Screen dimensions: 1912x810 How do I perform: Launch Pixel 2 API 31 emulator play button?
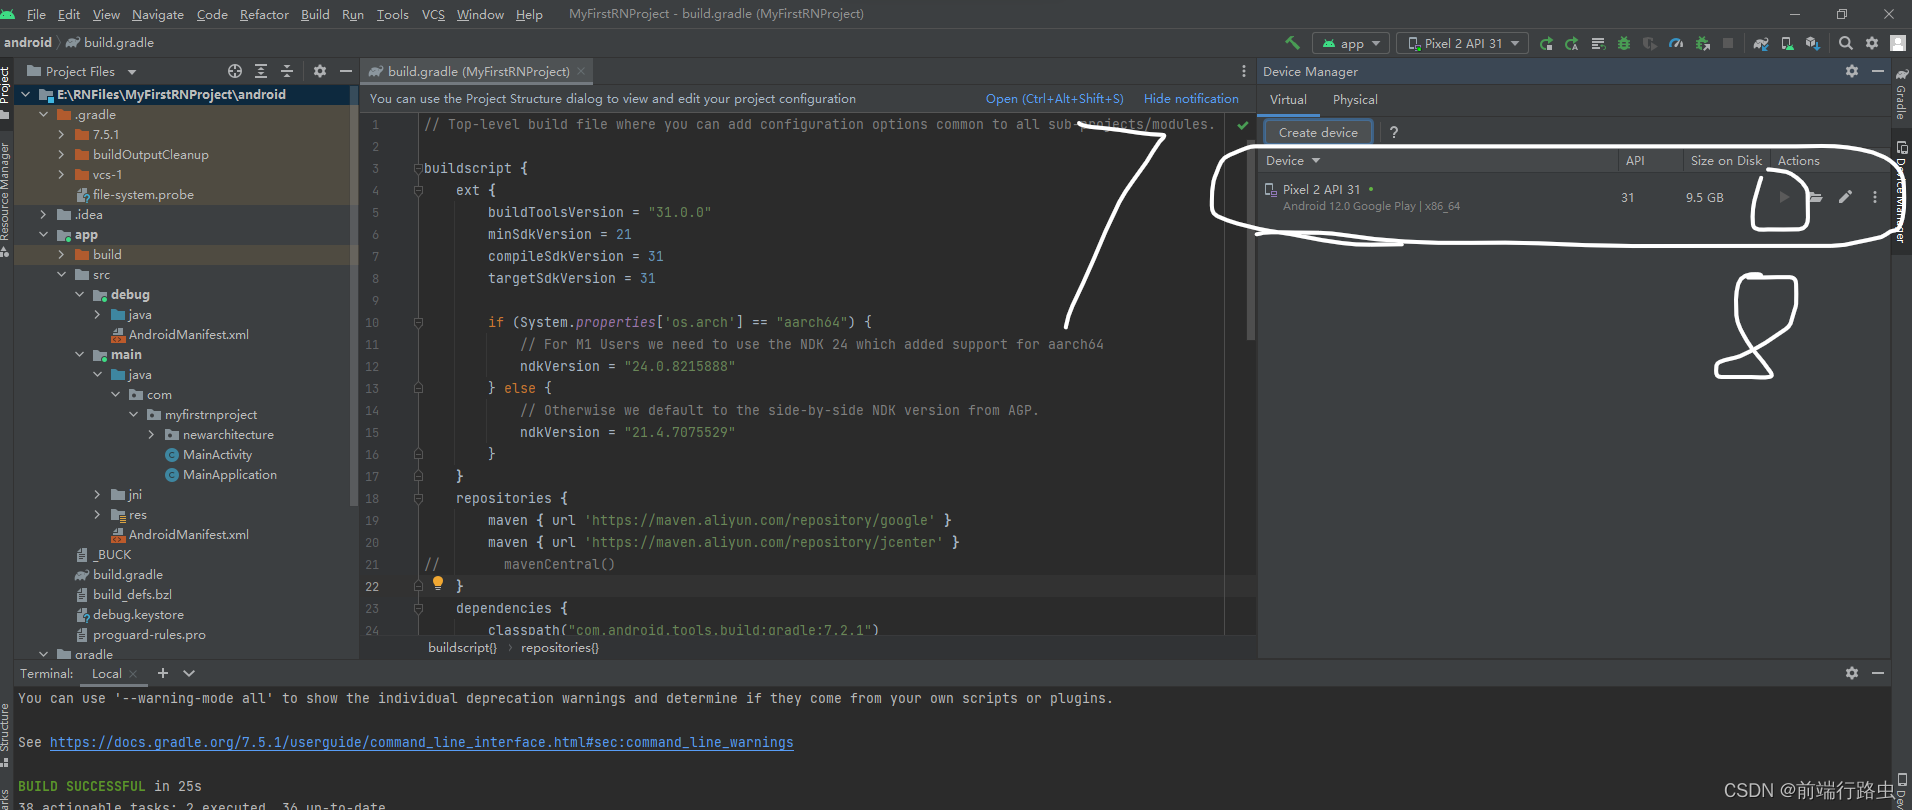pos(1784,197)
